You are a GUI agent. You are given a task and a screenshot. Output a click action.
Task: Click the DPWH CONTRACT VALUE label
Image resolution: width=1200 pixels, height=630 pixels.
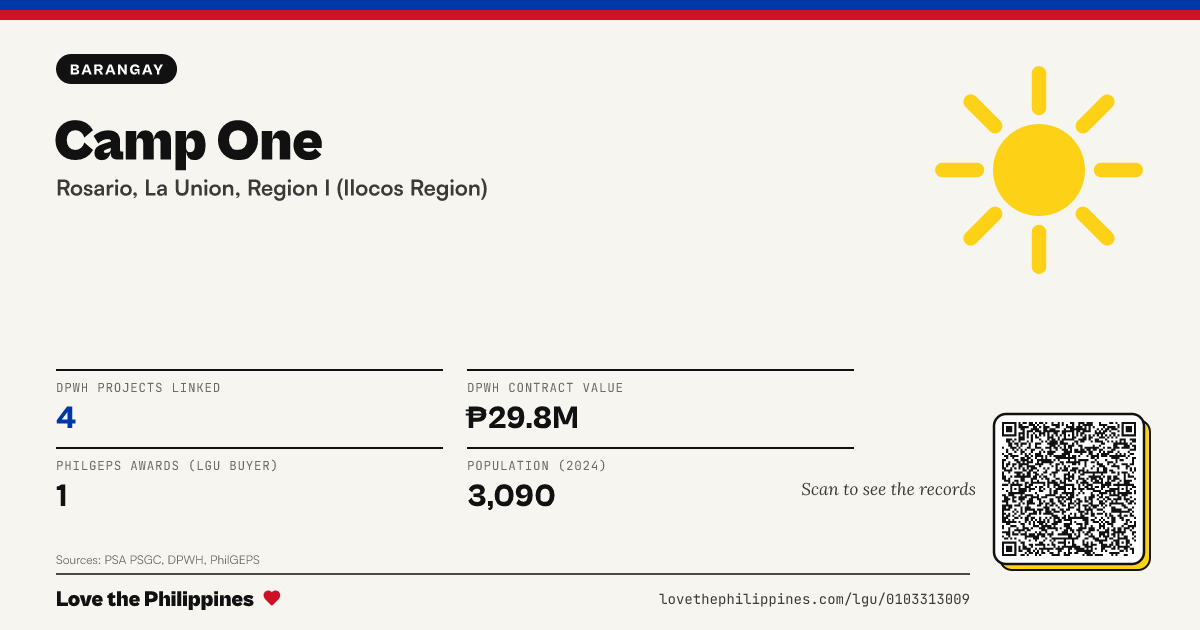(545, 388)
